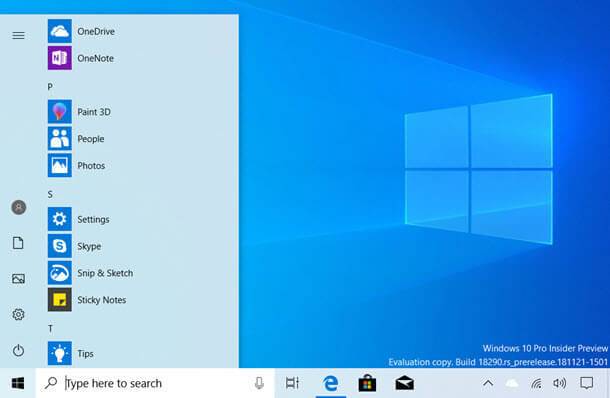The width and height of the screenshot is (610, 398).
Task: Click the Paint 3D text label
Action: pyautogui.click(x=94, y=112)
